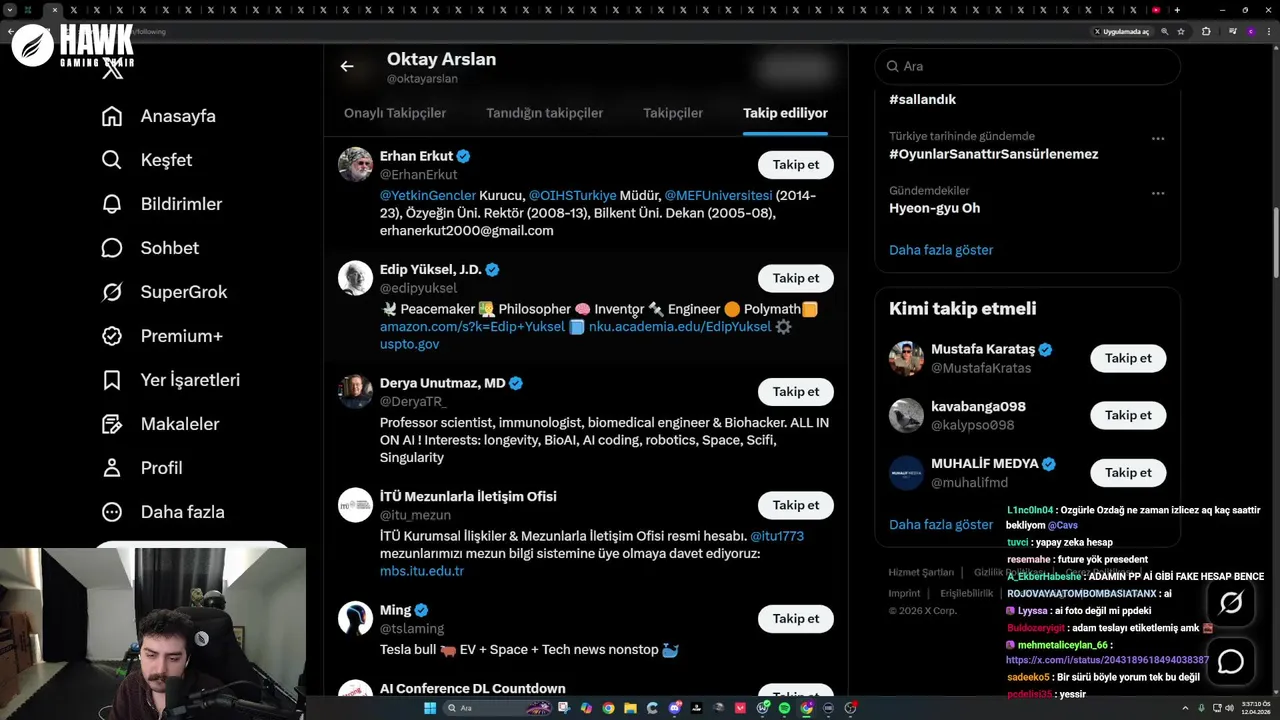Open x.com status link in stream chat
Viewport: 1280px width, 720px height.
[x=1107, y=660]
